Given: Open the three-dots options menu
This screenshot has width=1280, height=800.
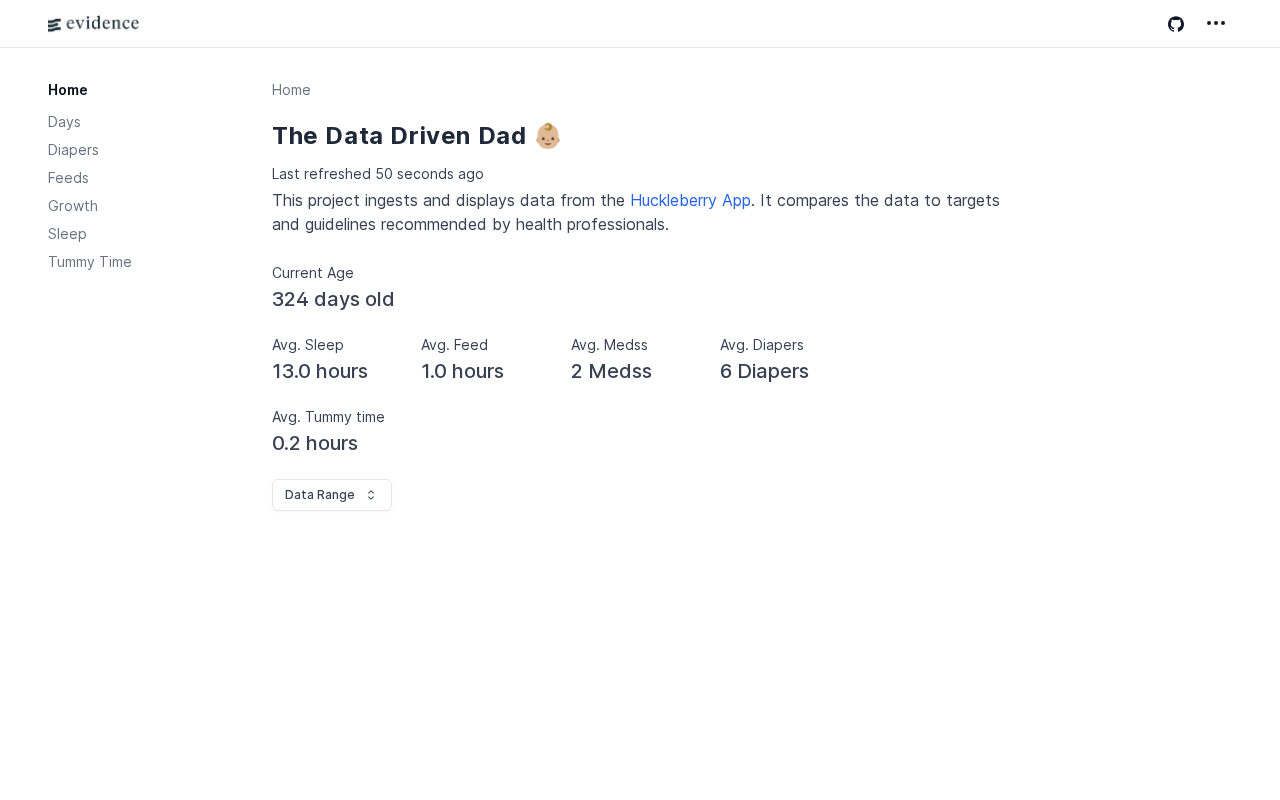Looking at the screenshot, I should click(1216, 23).
